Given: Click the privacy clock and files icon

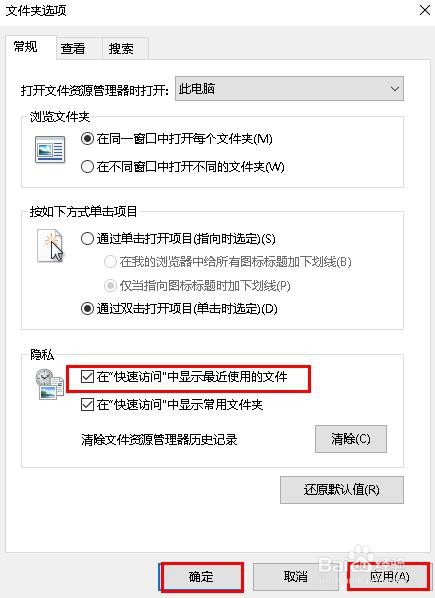Looking at the screenshot, I should (50, 384).
